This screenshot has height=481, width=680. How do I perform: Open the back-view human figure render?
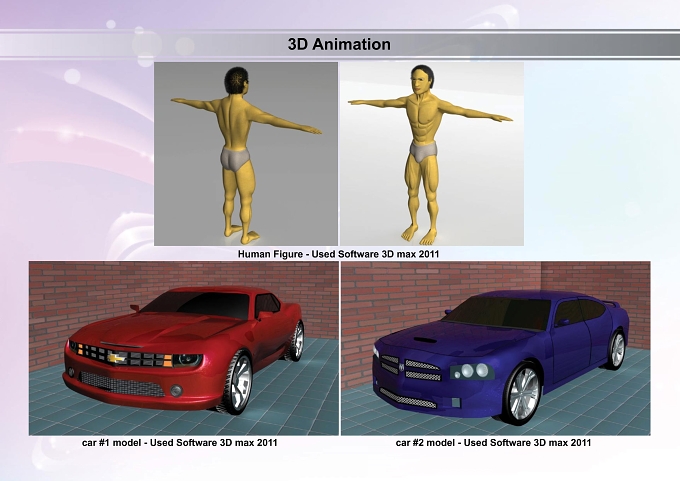pos(246,154)
